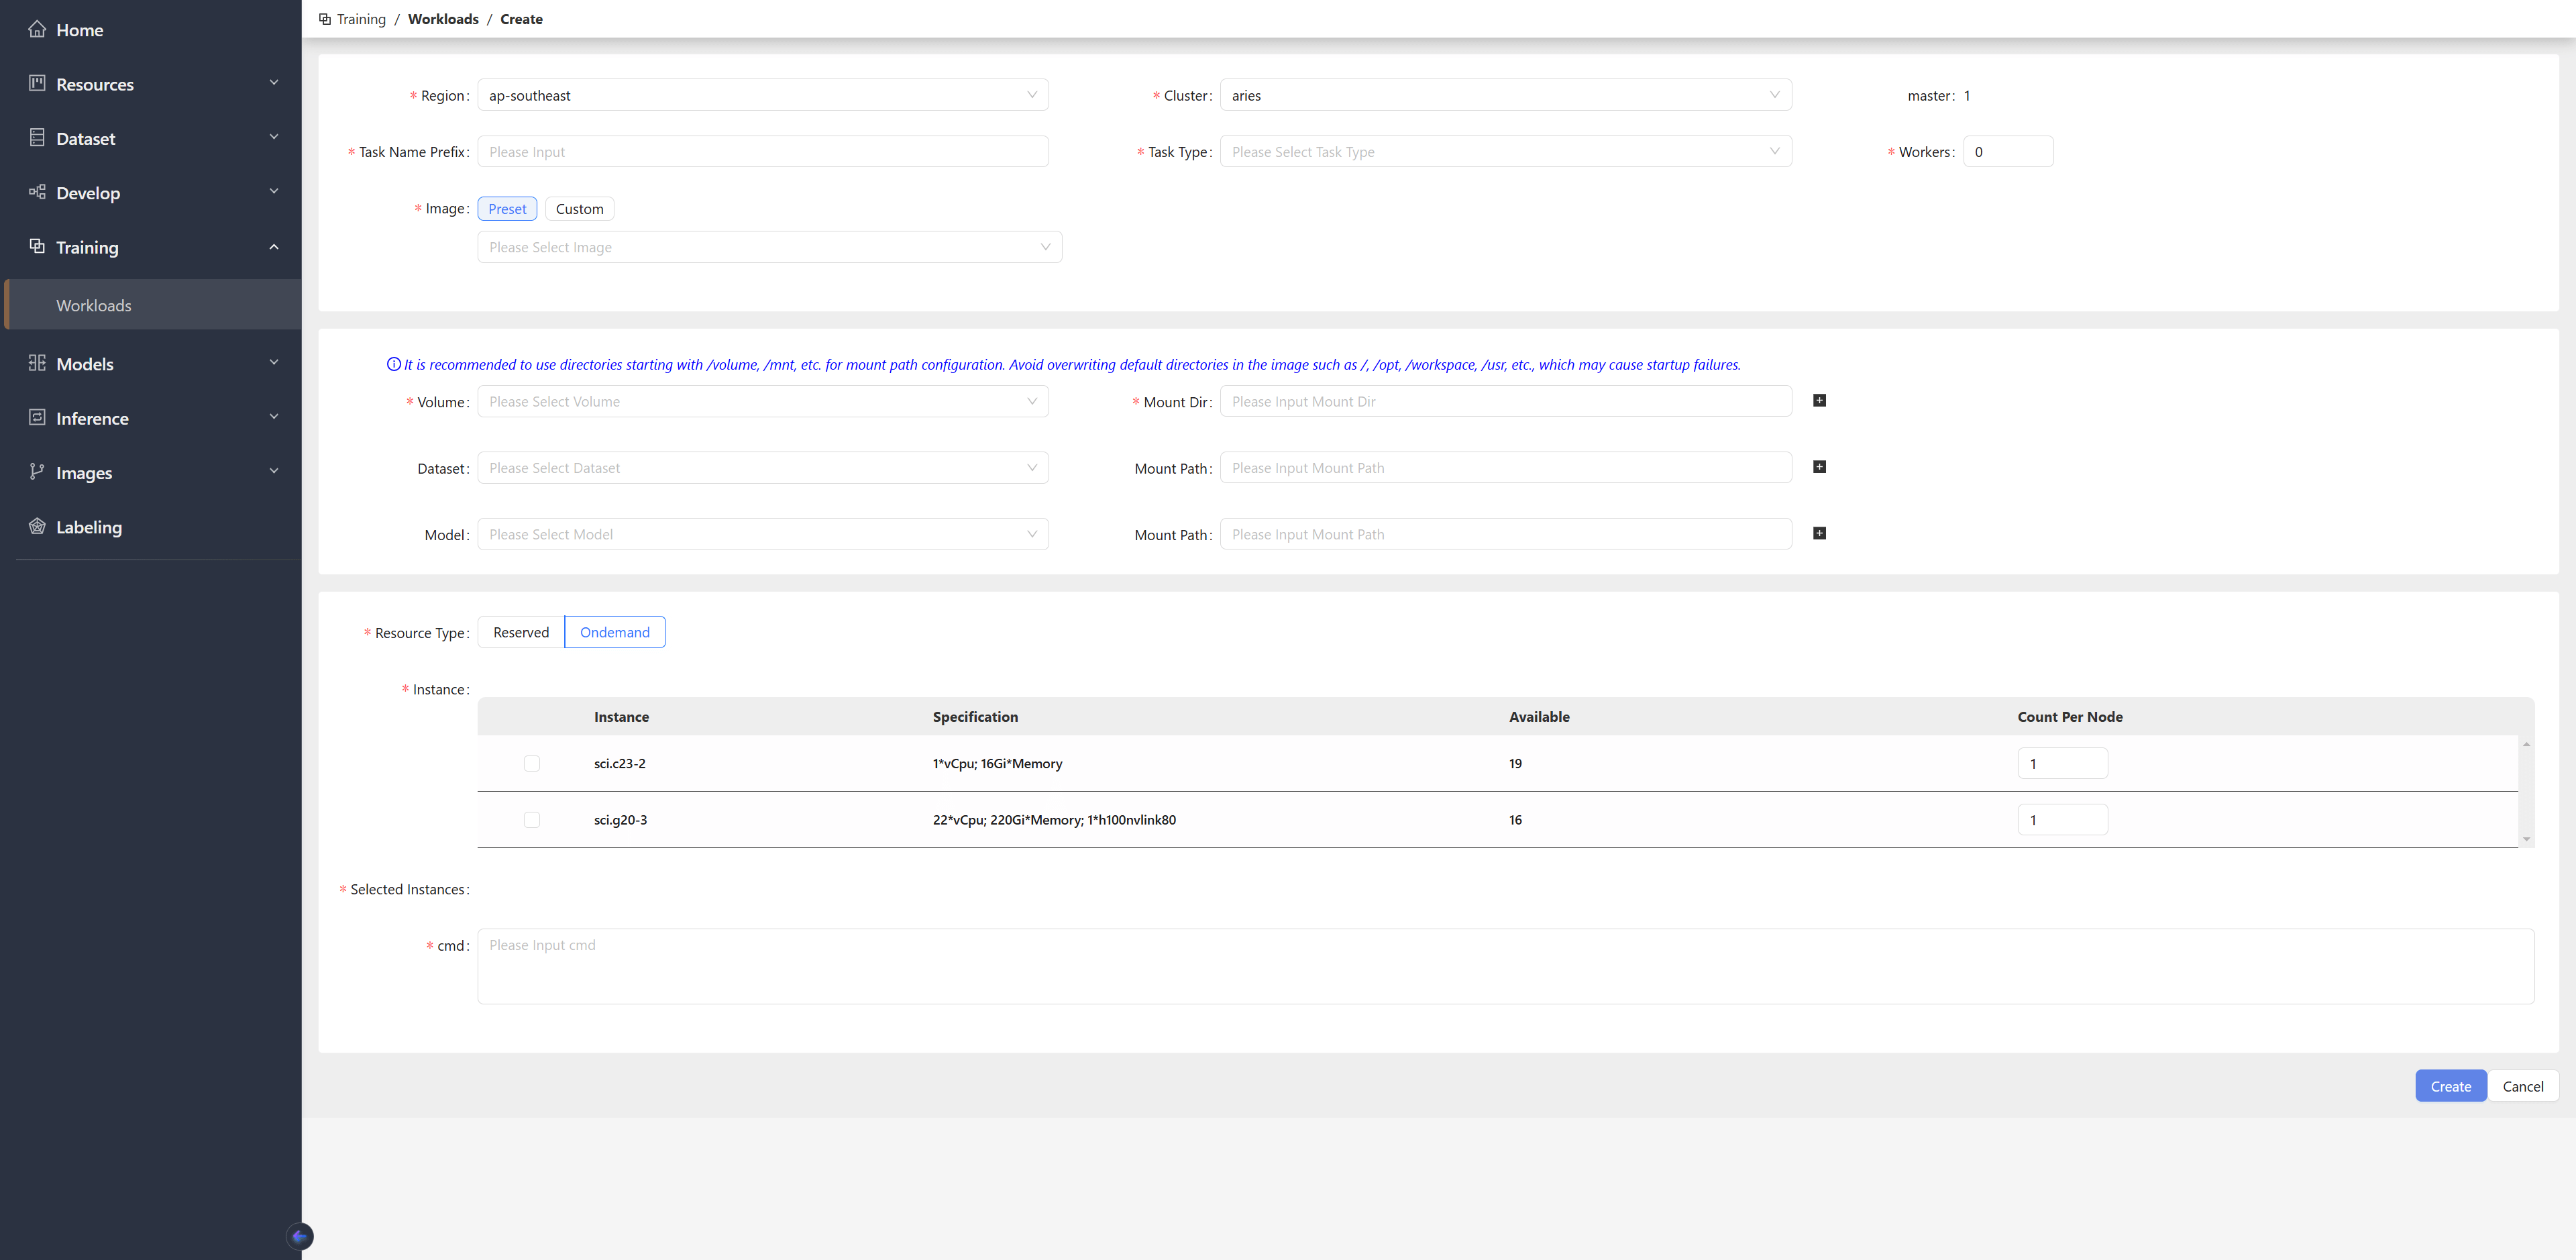Open Images menu item
Screen dimensions: 2576x1260
pyautogui.click(x=84, y=472)
